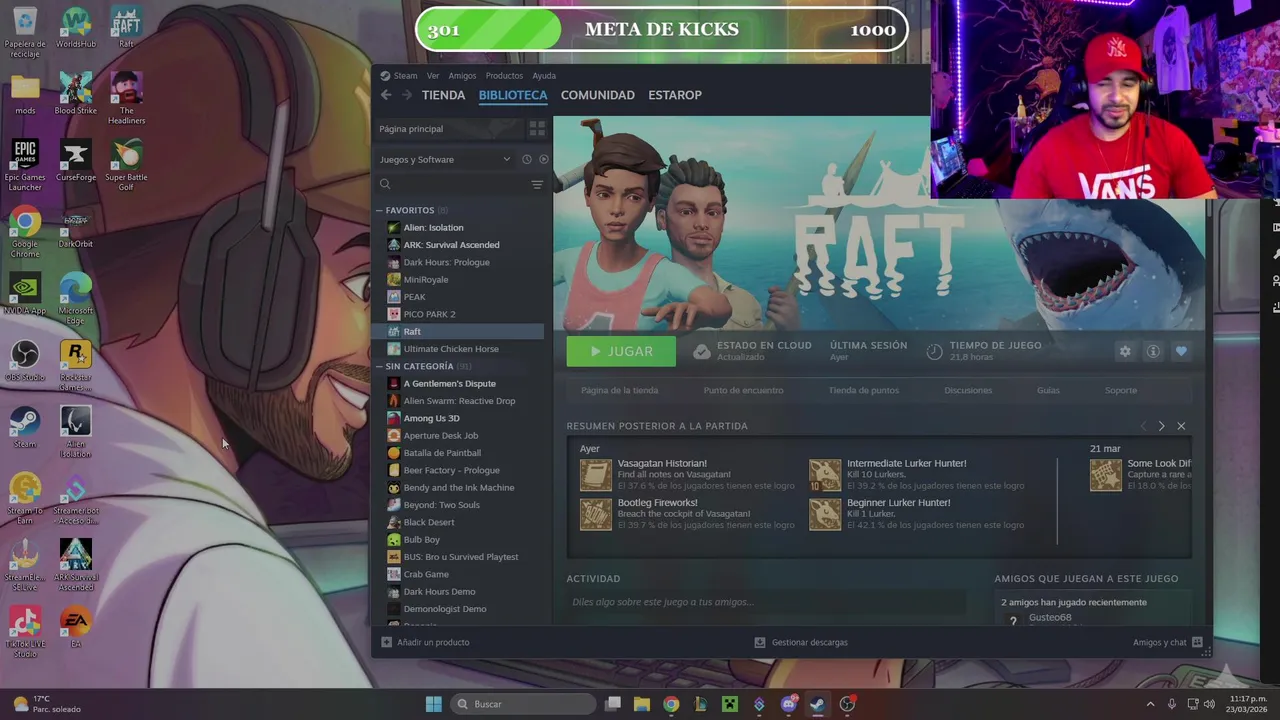Switch to the TIENDA tab
The height and width of the screenshot is (720, 1280).
443,95
